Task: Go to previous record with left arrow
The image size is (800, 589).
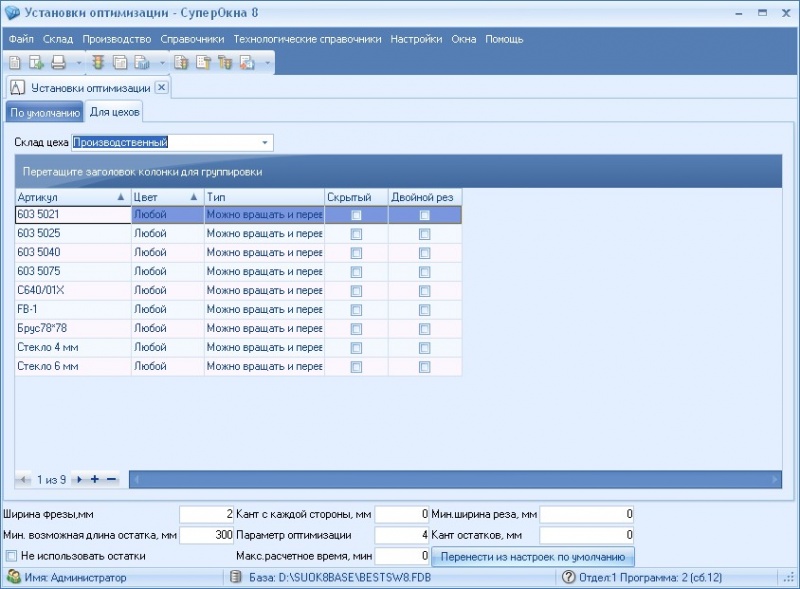Action: [x=23, y=479]
